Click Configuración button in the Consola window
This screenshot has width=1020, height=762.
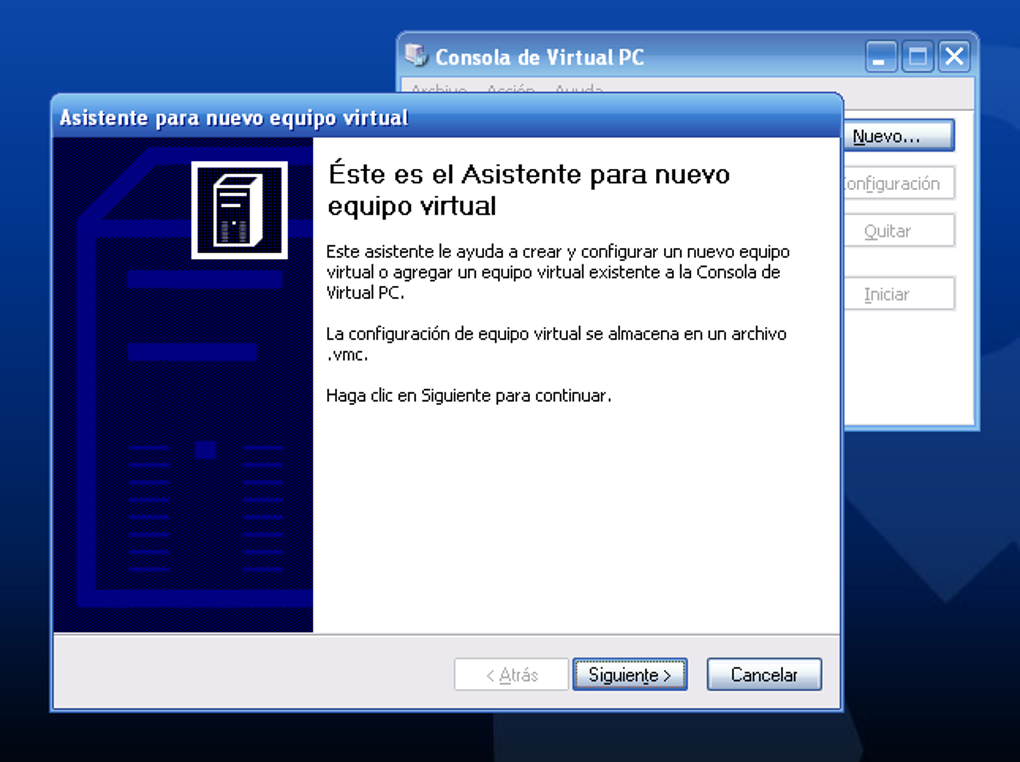899,183
